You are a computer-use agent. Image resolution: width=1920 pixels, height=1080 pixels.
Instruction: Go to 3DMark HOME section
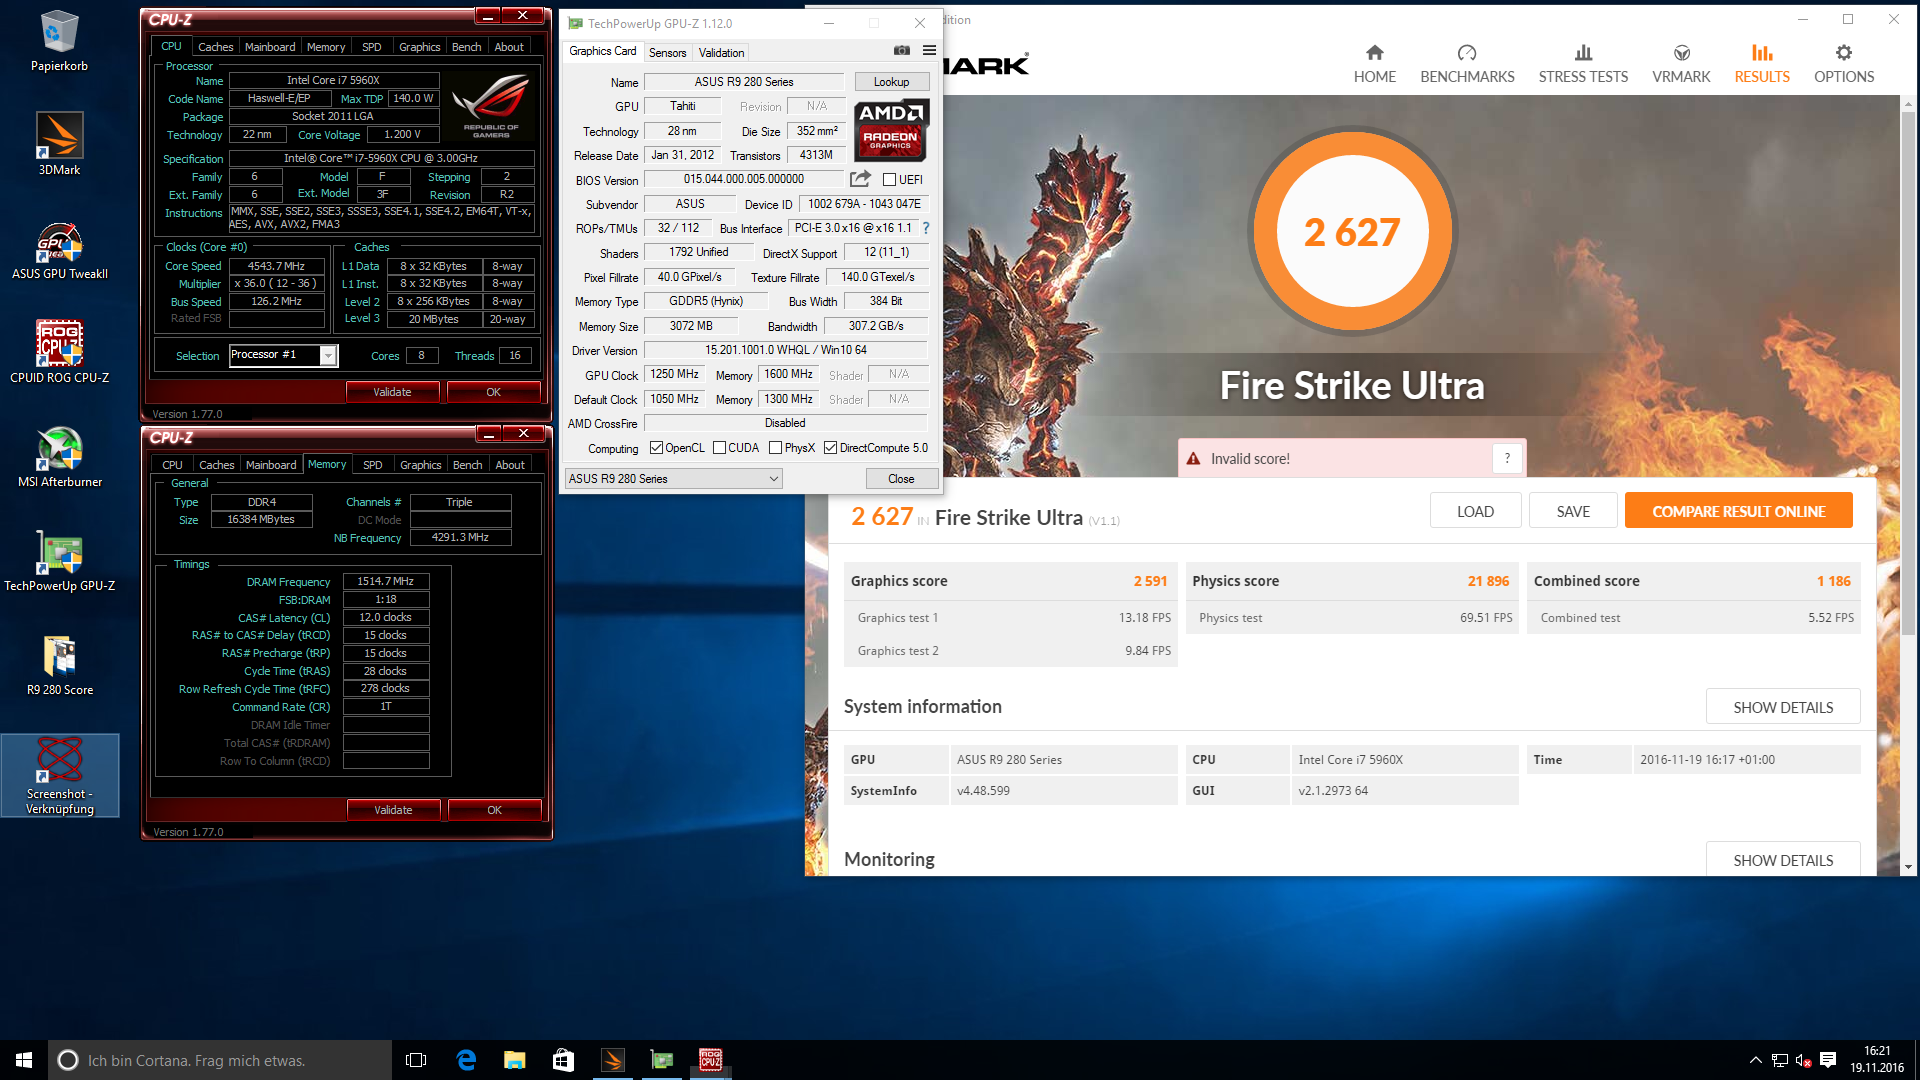(x=1374, y=64)
